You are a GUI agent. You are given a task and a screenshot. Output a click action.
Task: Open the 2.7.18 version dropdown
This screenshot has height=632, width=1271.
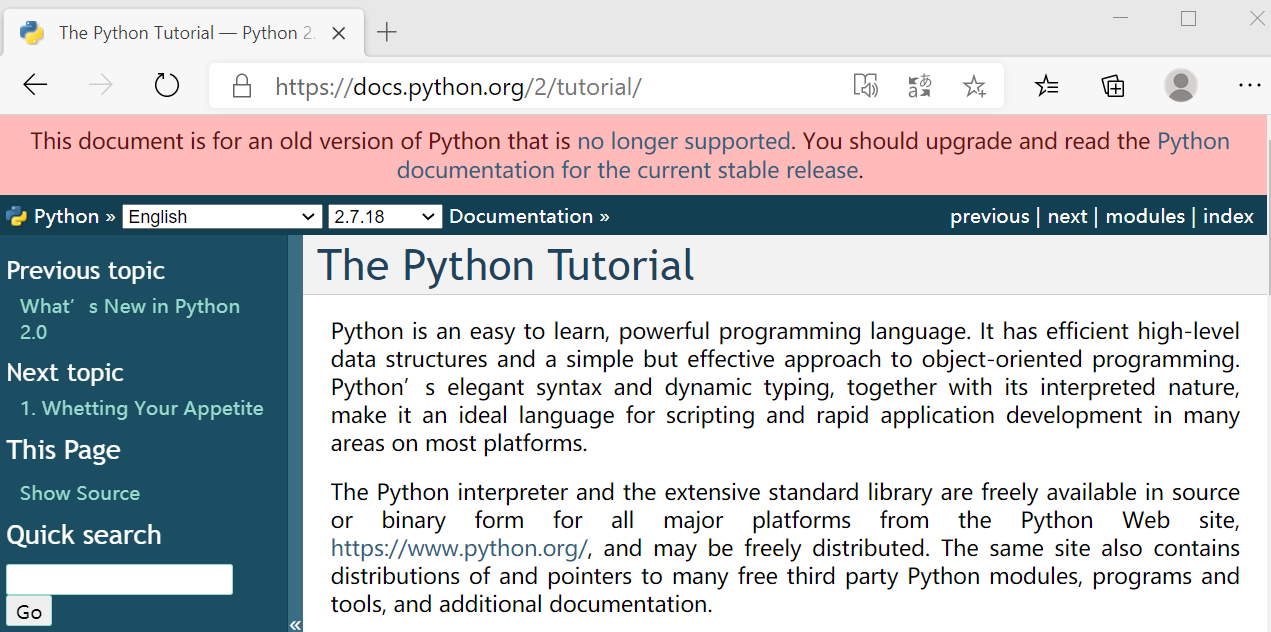click(x=385, y=217)
